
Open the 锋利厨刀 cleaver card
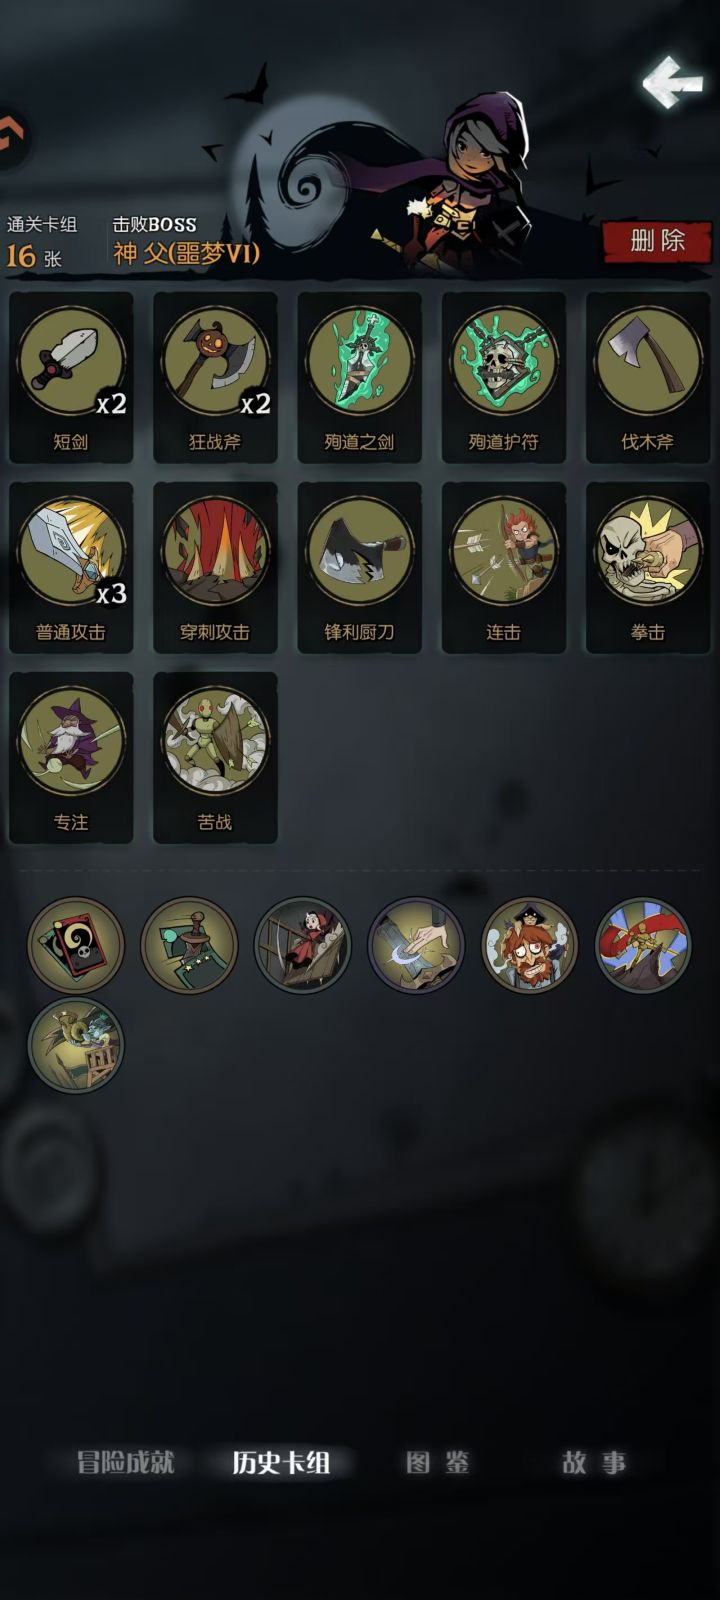coord(359,568)
